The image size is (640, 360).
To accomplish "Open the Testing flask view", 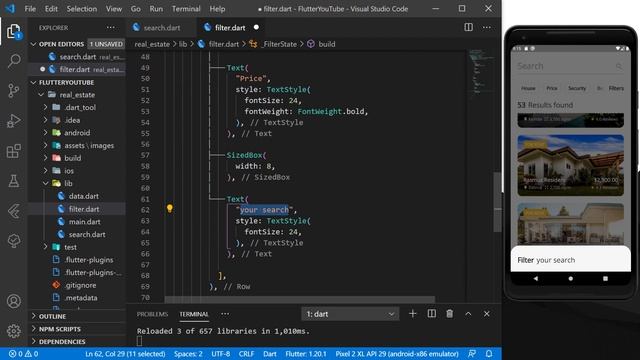I will point(14,181).
